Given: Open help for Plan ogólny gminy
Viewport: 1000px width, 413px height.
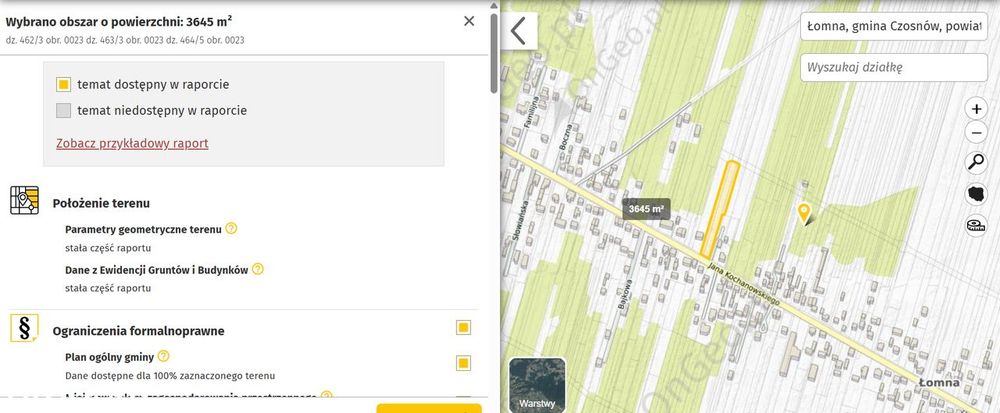Looking at the screenshot, I should click(164, 356).
